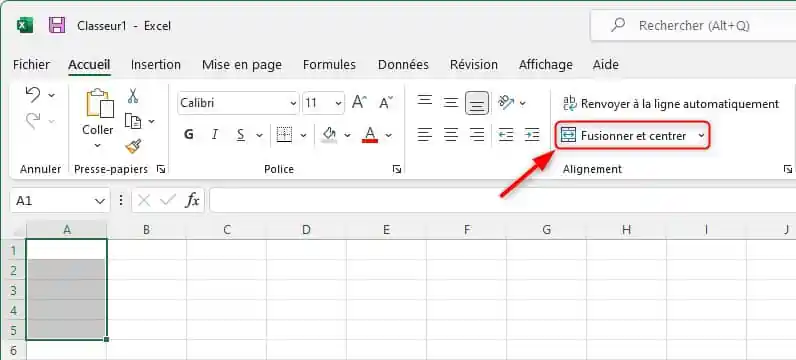Viewport: 796px width, 360px height.
Task: Click the Rechercher search box
Action: pyautogui.click(x=693, y=25)
